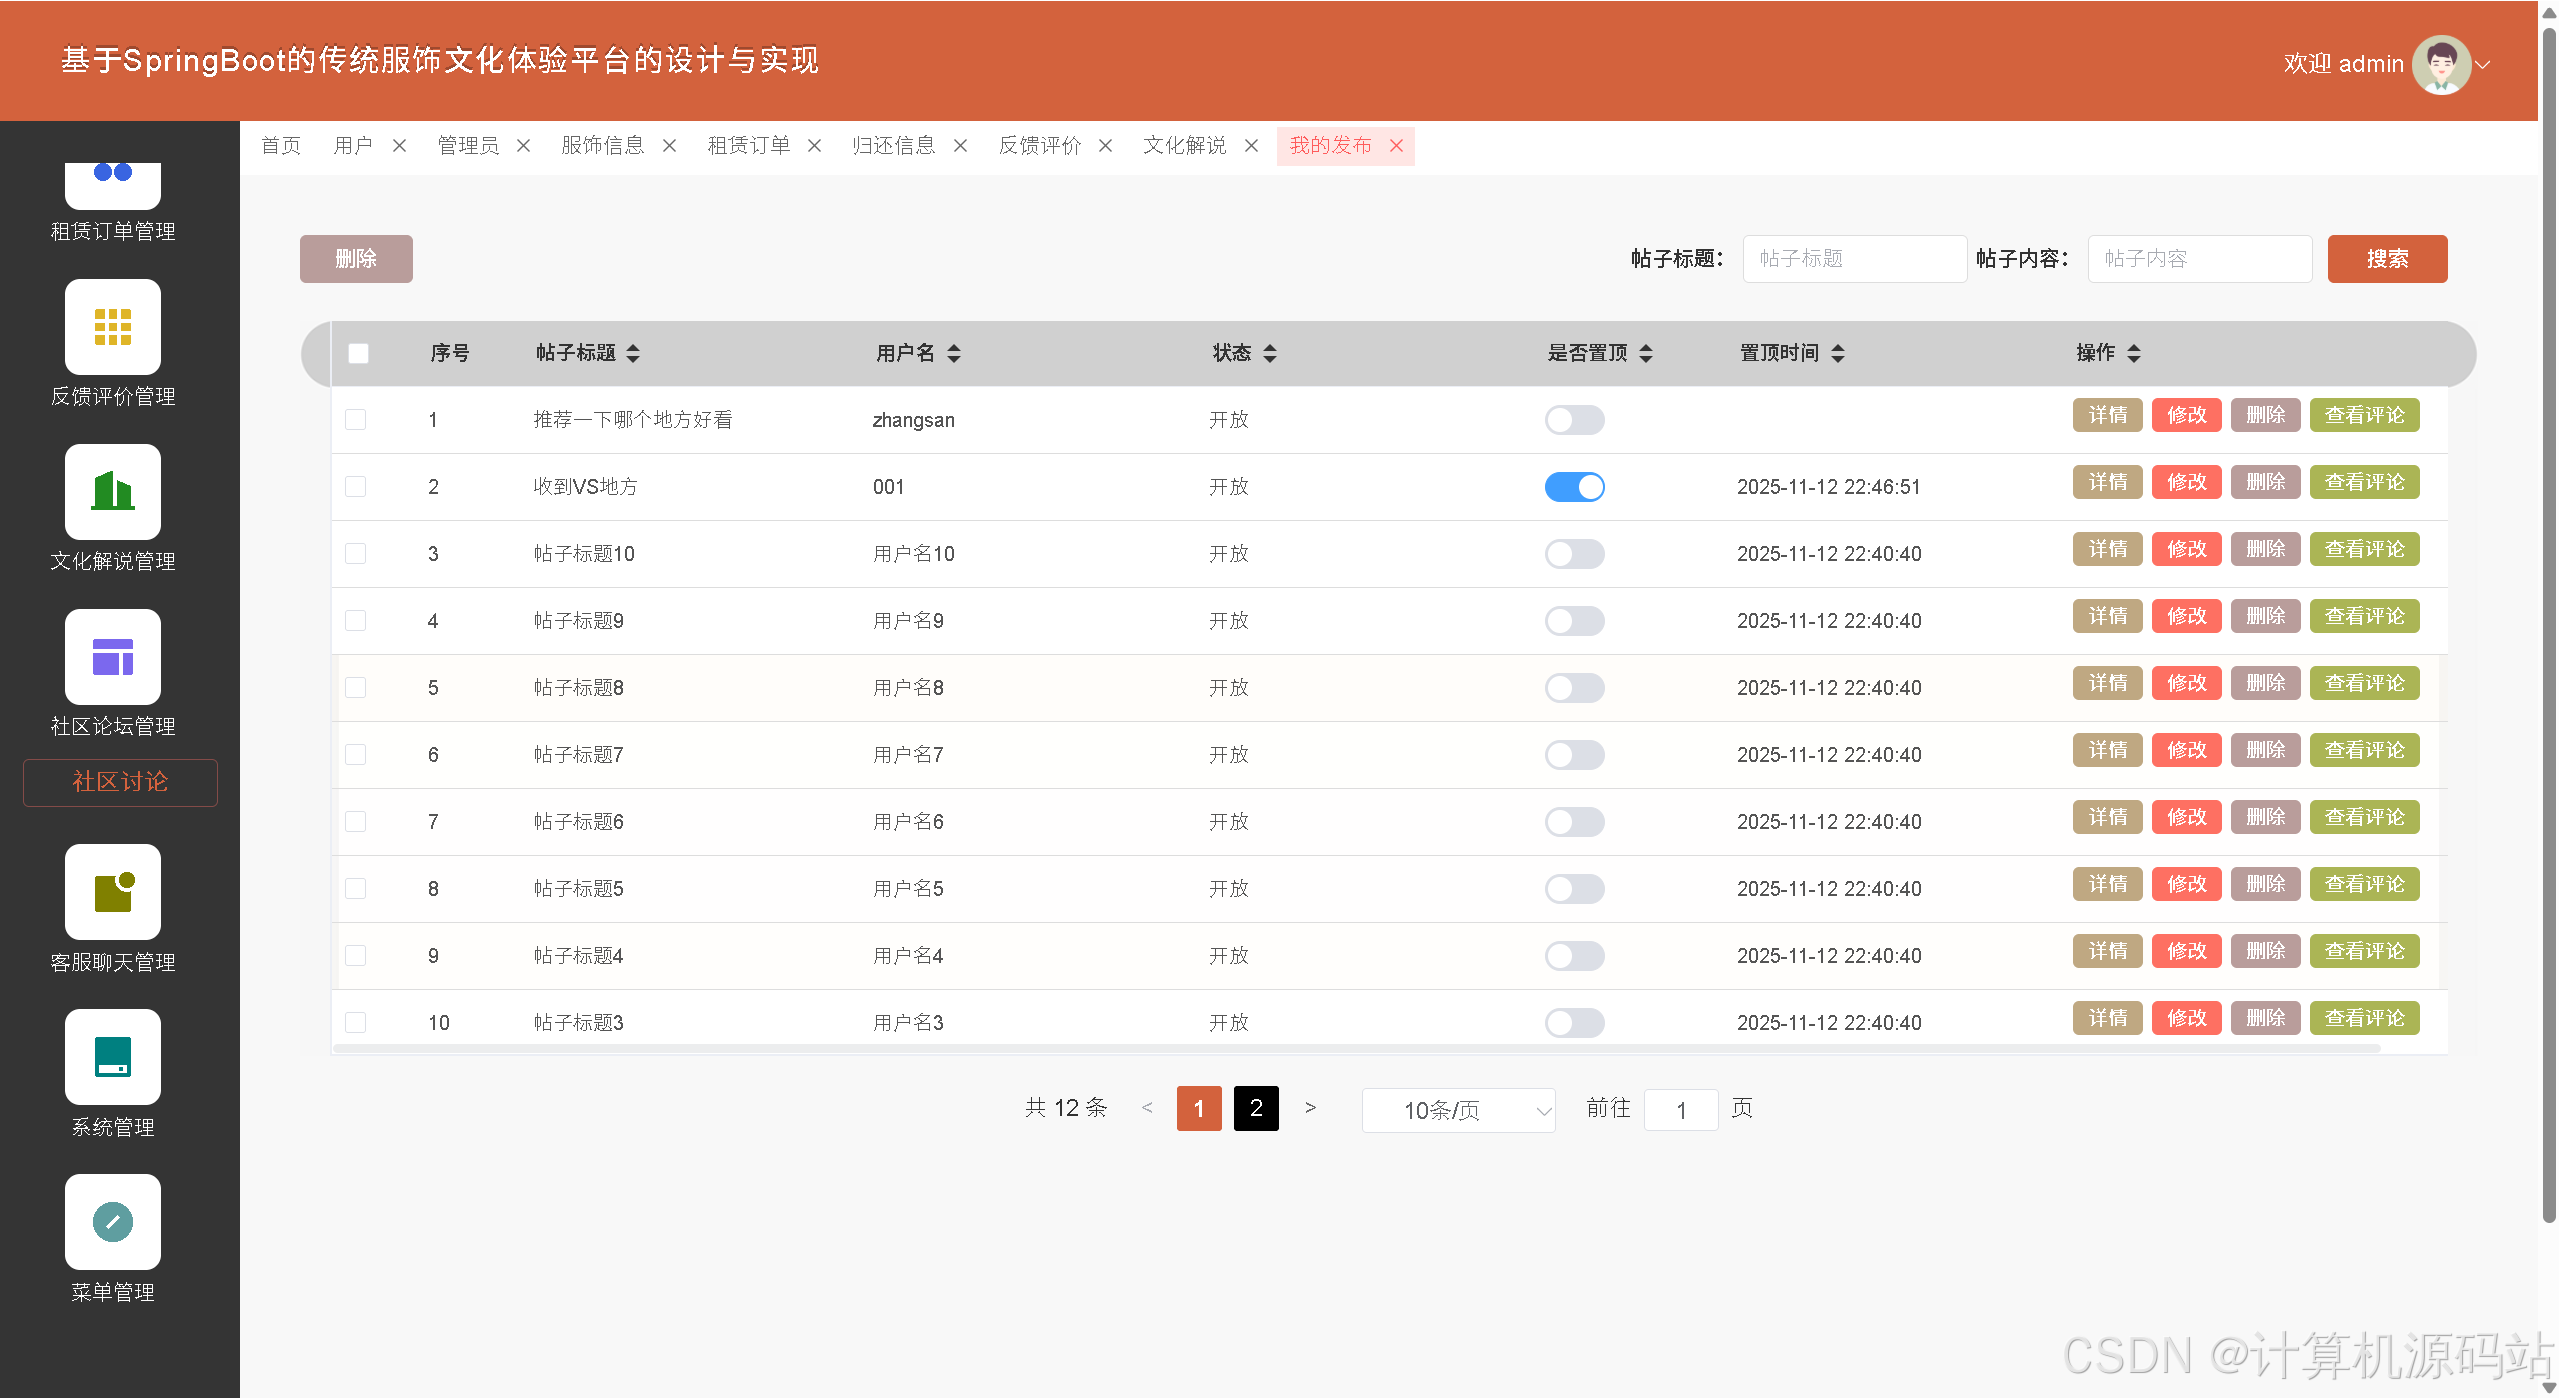Focus the 帖子标题 search input field
Viewport: 2559px width, 1398px height.
click(1854, 259)
